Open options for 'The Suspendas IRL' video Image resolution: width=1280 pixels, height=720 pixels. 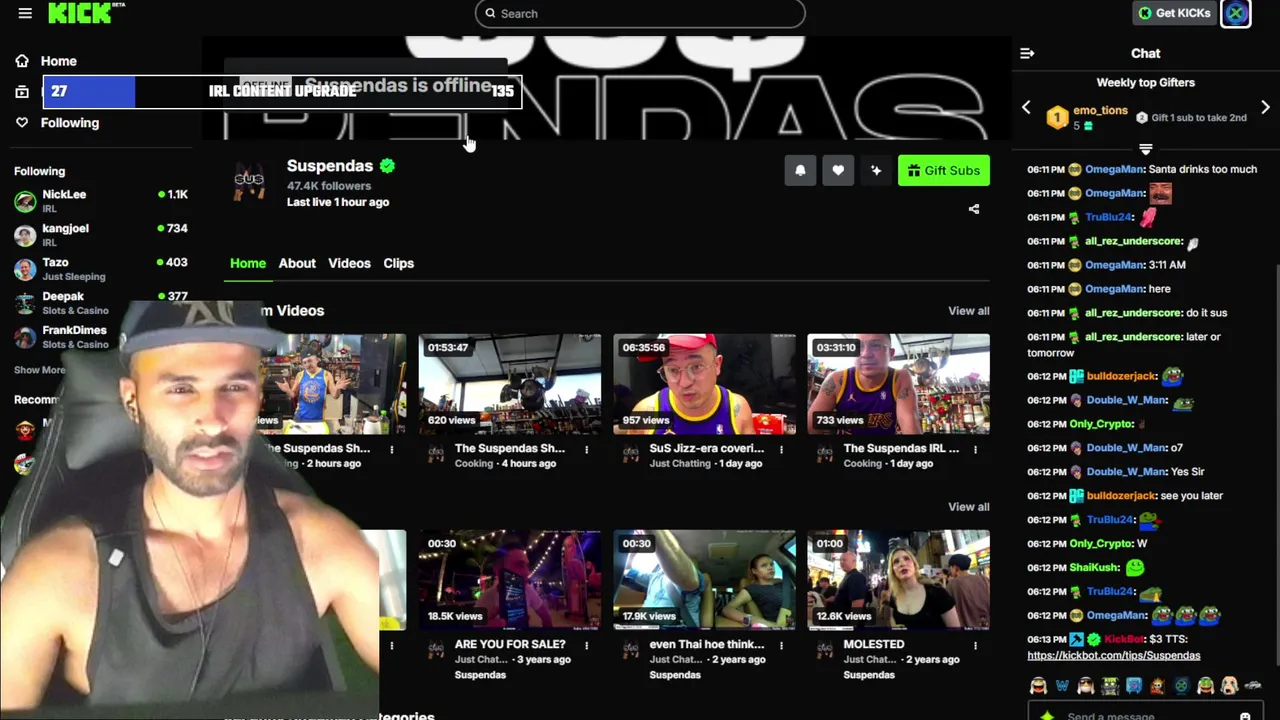pos(976,449)
